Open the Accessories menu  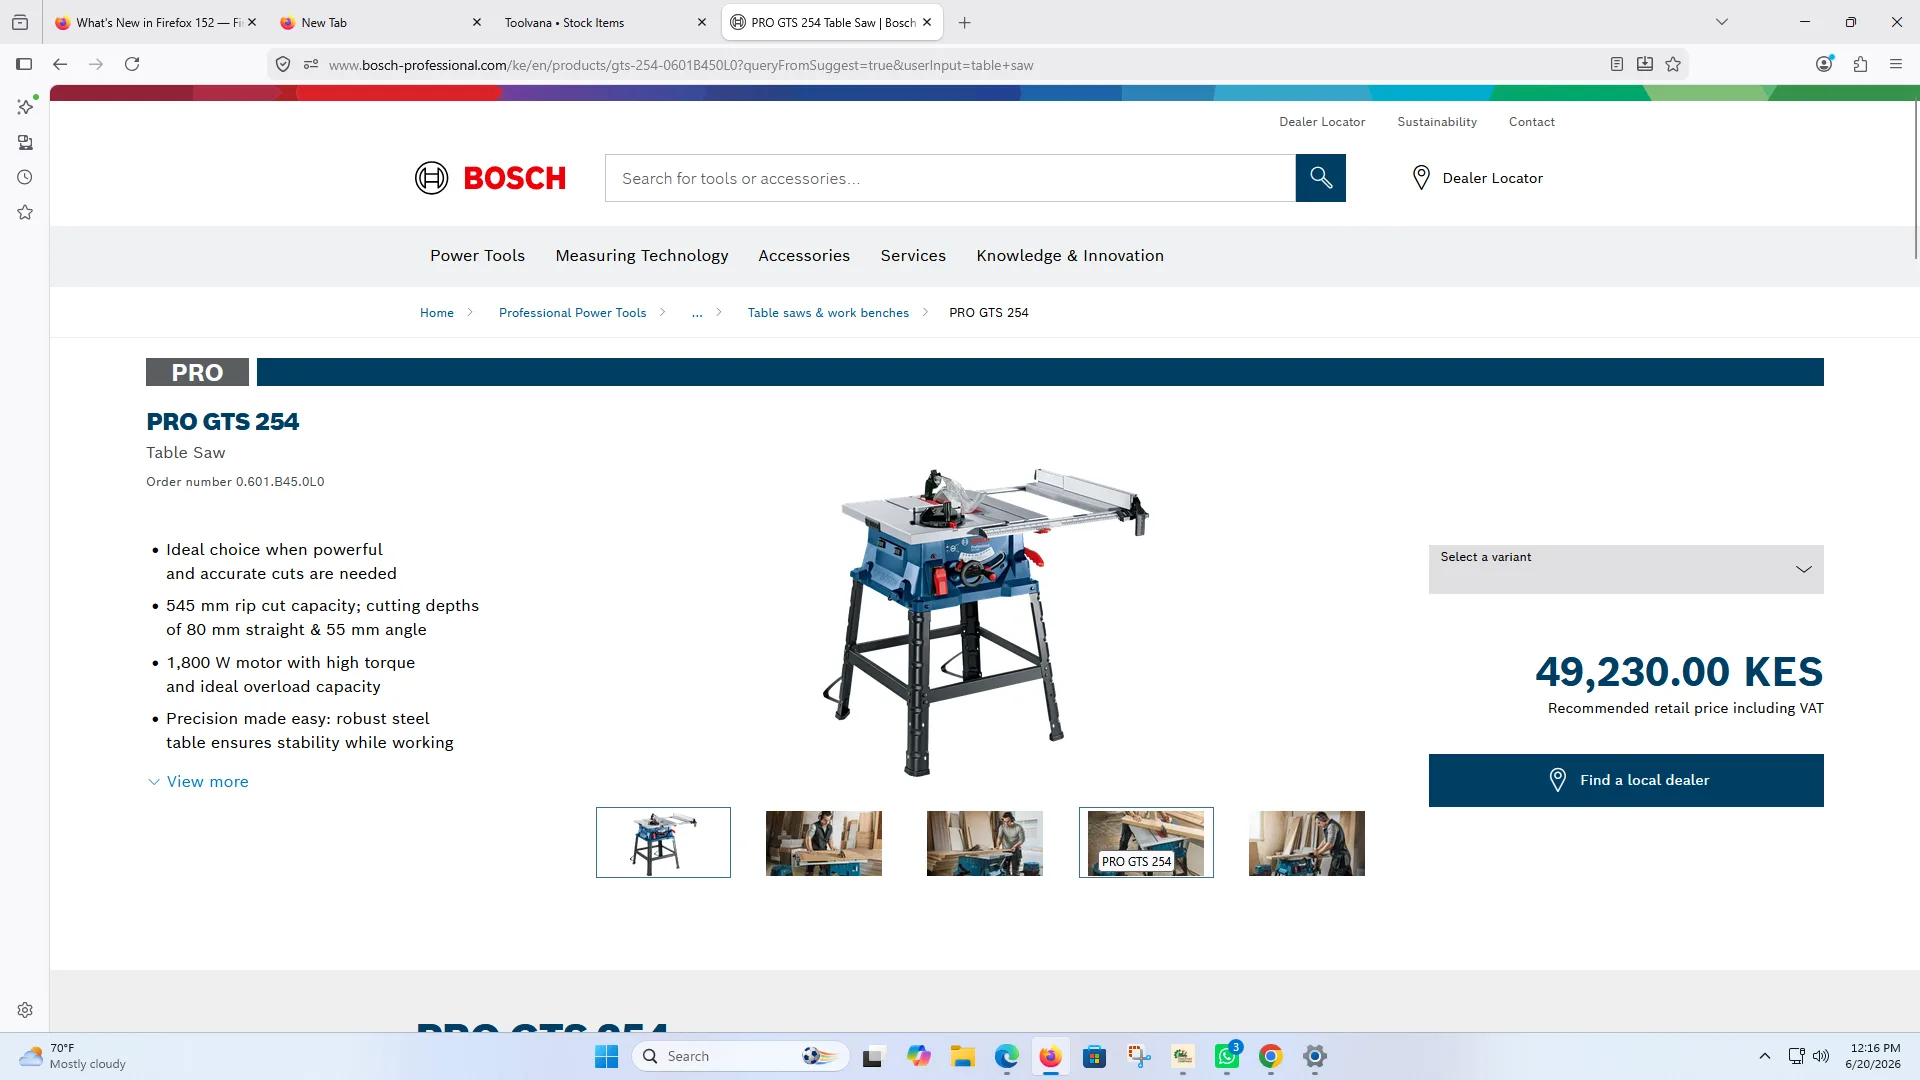click(804, 256)
